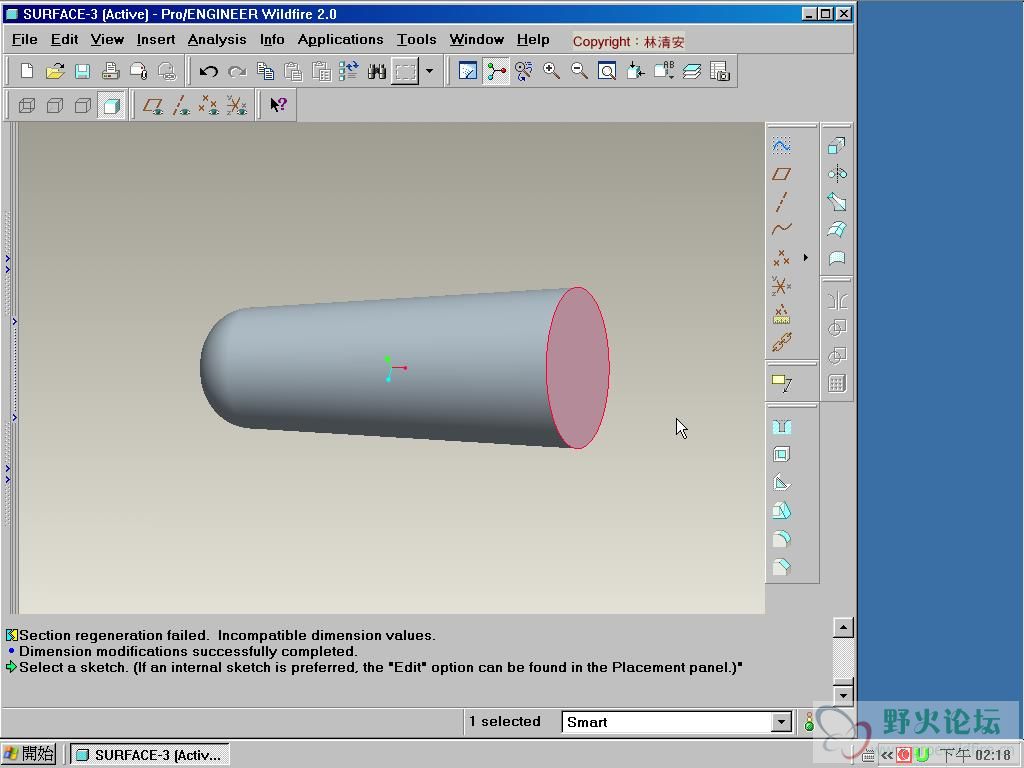Click the Rib tool icon

(x=782, y=483)
